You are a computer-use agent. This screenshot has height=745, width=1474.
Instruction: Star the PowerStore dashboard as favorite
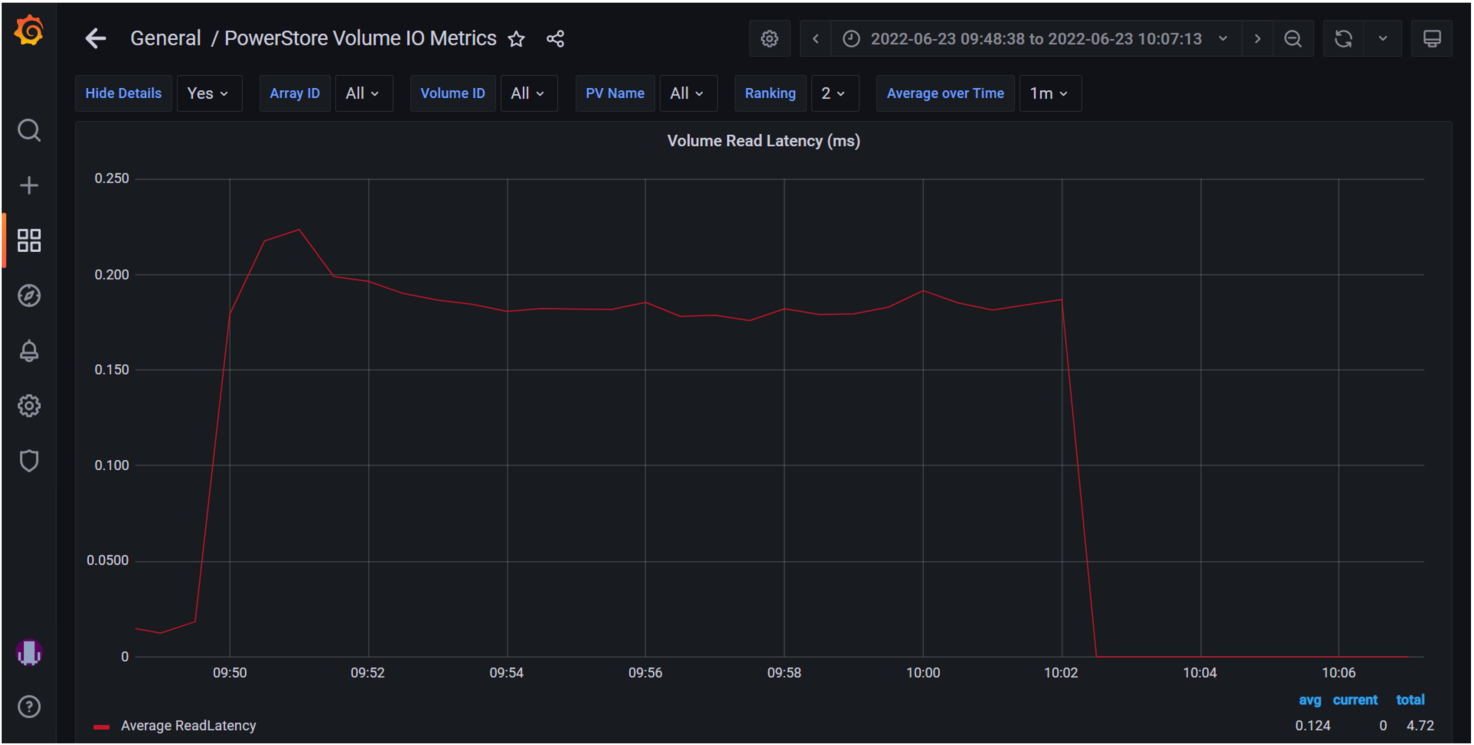pos(516,39)
